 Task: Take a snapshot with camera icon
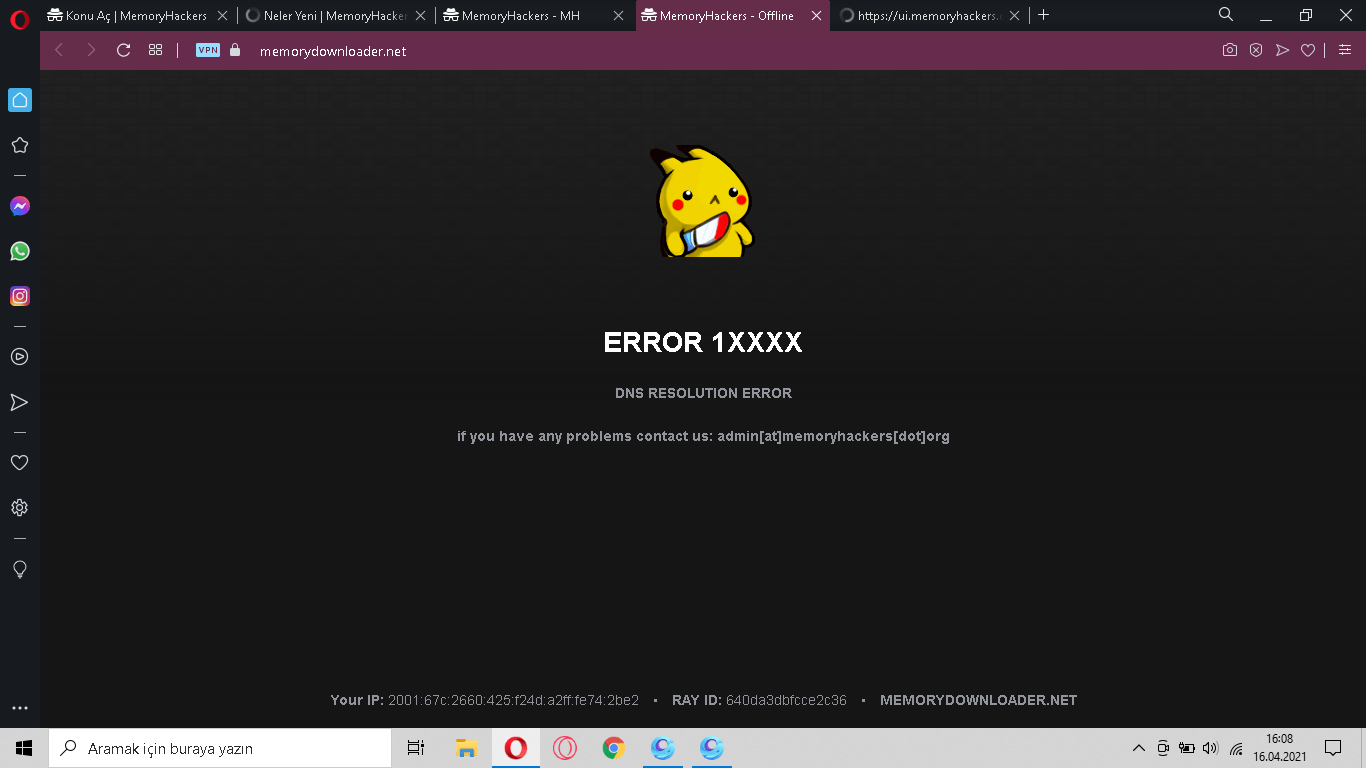(x=1230, y=50)
